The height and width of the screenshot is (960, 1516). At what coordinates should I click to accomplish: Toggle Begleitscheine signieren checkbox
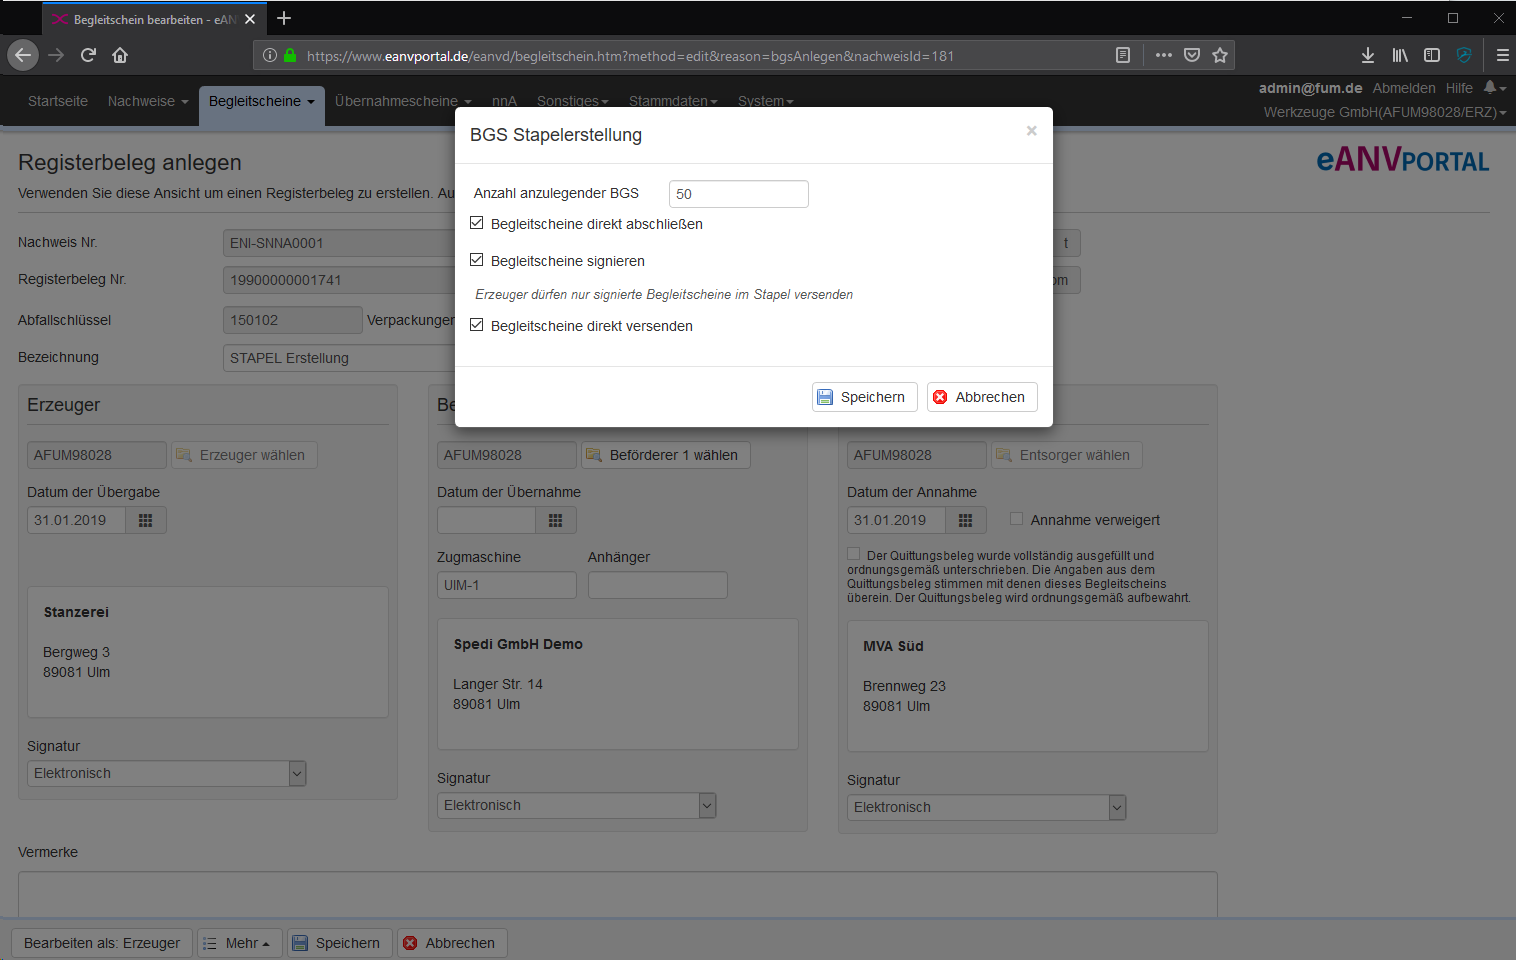pos(477,260)
